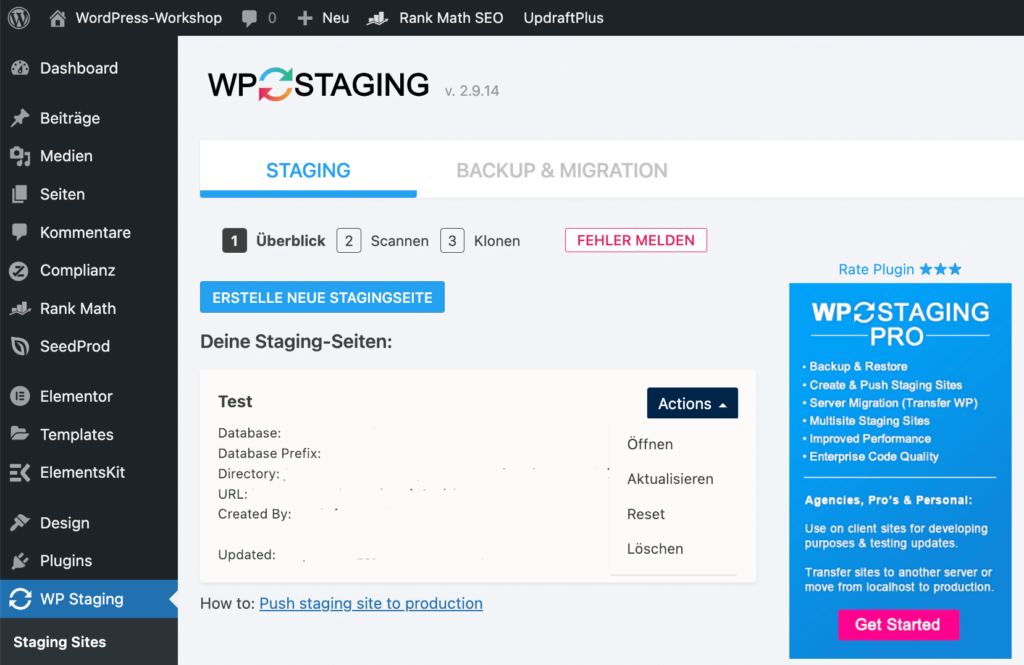Screen dimensions: 1024x665
Task: Click the SeedProd leaf icon
Action: pos(20,346)
